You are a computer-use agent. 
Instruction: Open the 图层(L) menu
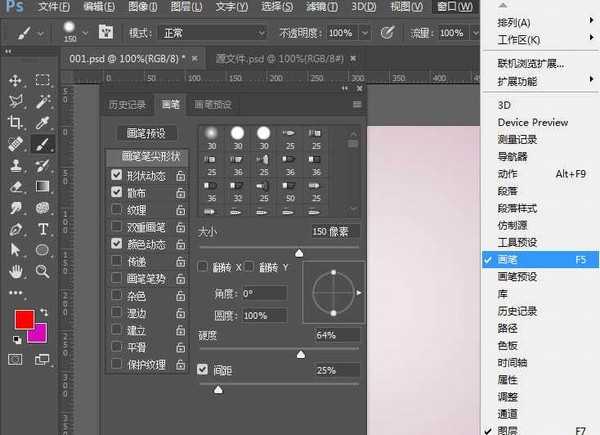186,7
